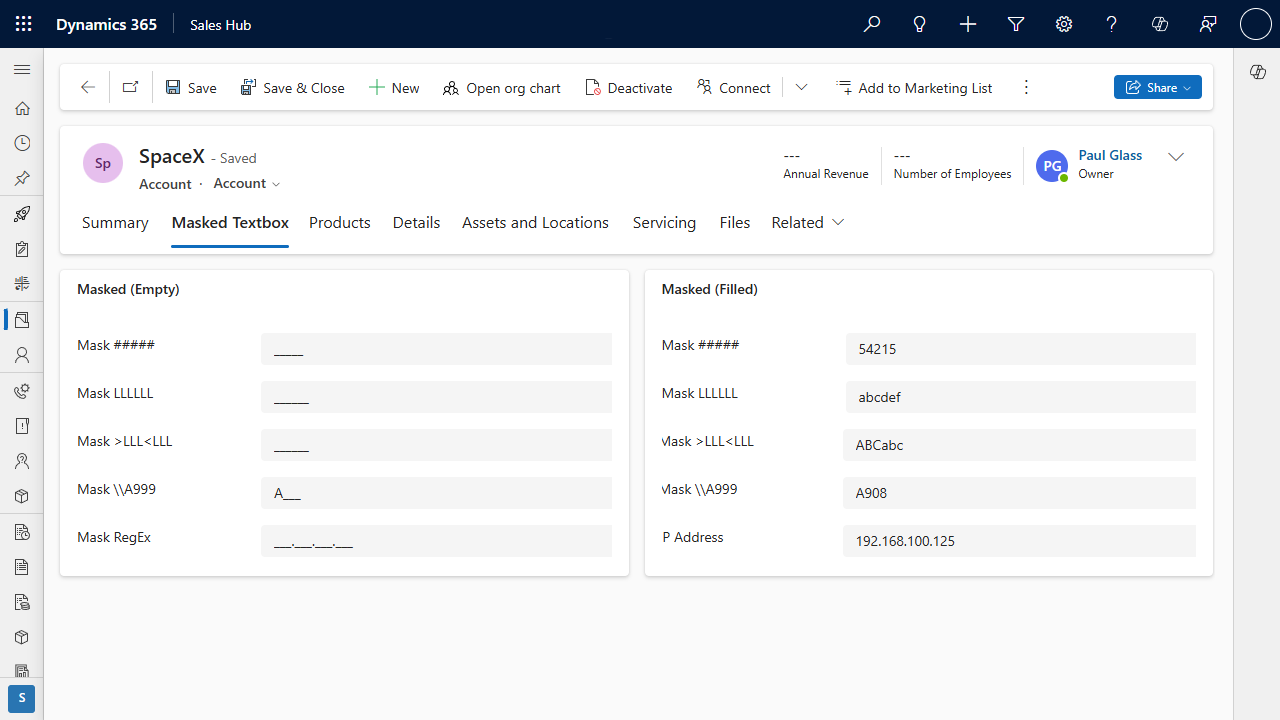Collapse the site map hamburger menu

coord(22,69)
